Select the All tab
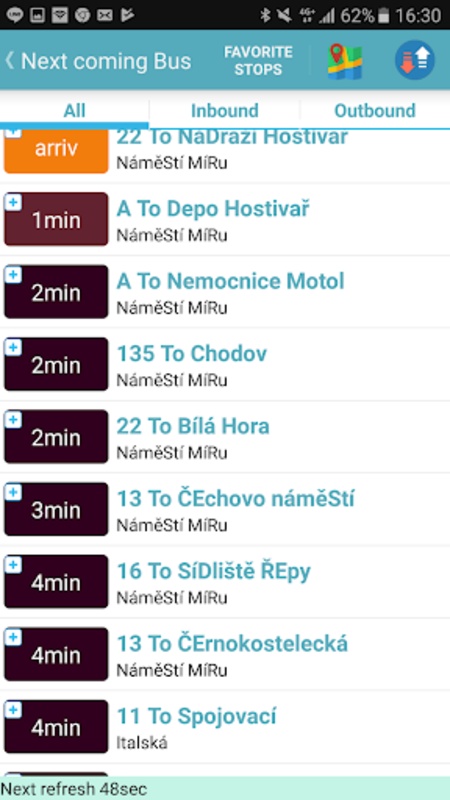The width and height of the screenshot is (450, 800). point(74,110)
